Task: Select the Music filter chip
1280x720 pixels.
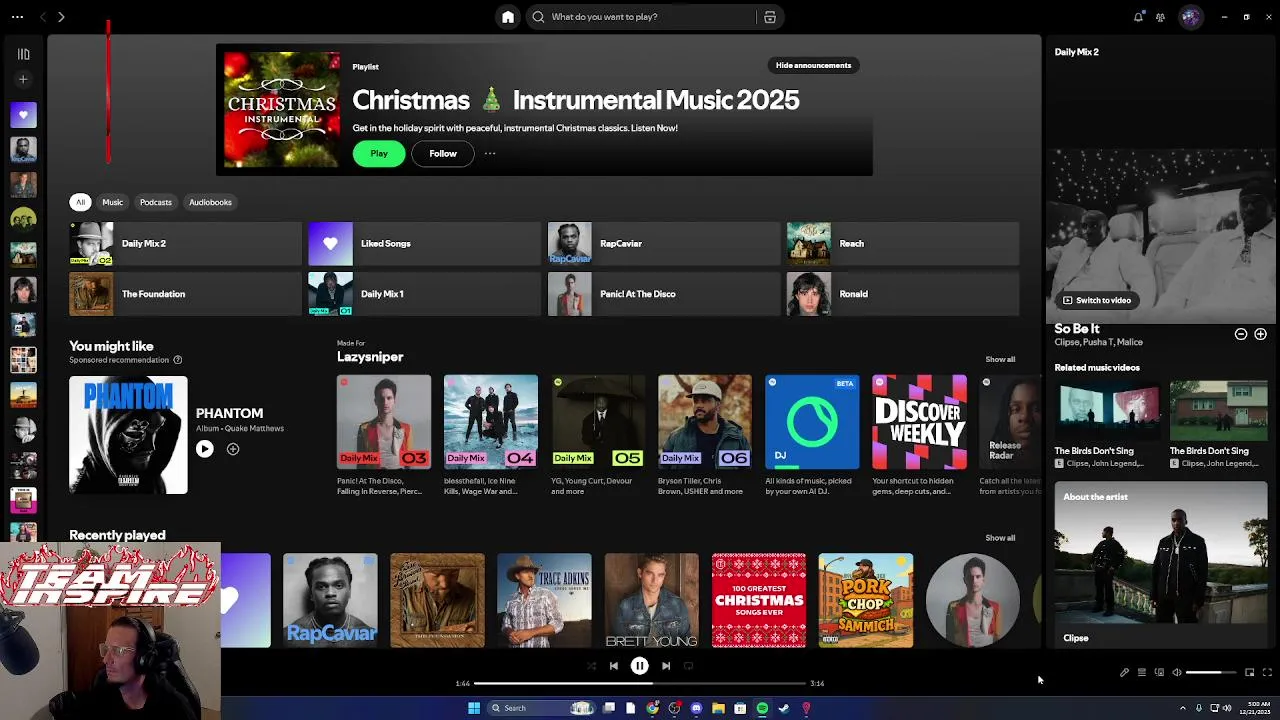Action: pos(112,202)
